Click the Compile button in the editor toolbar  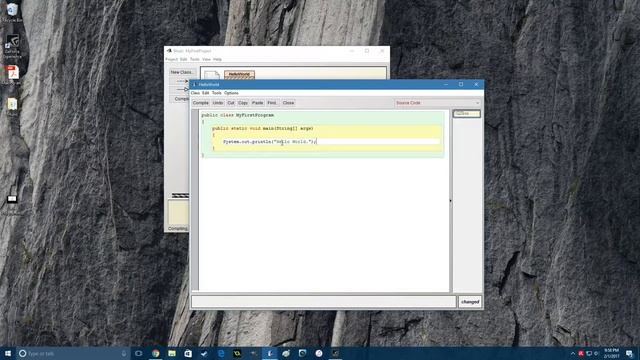[200, 103]
